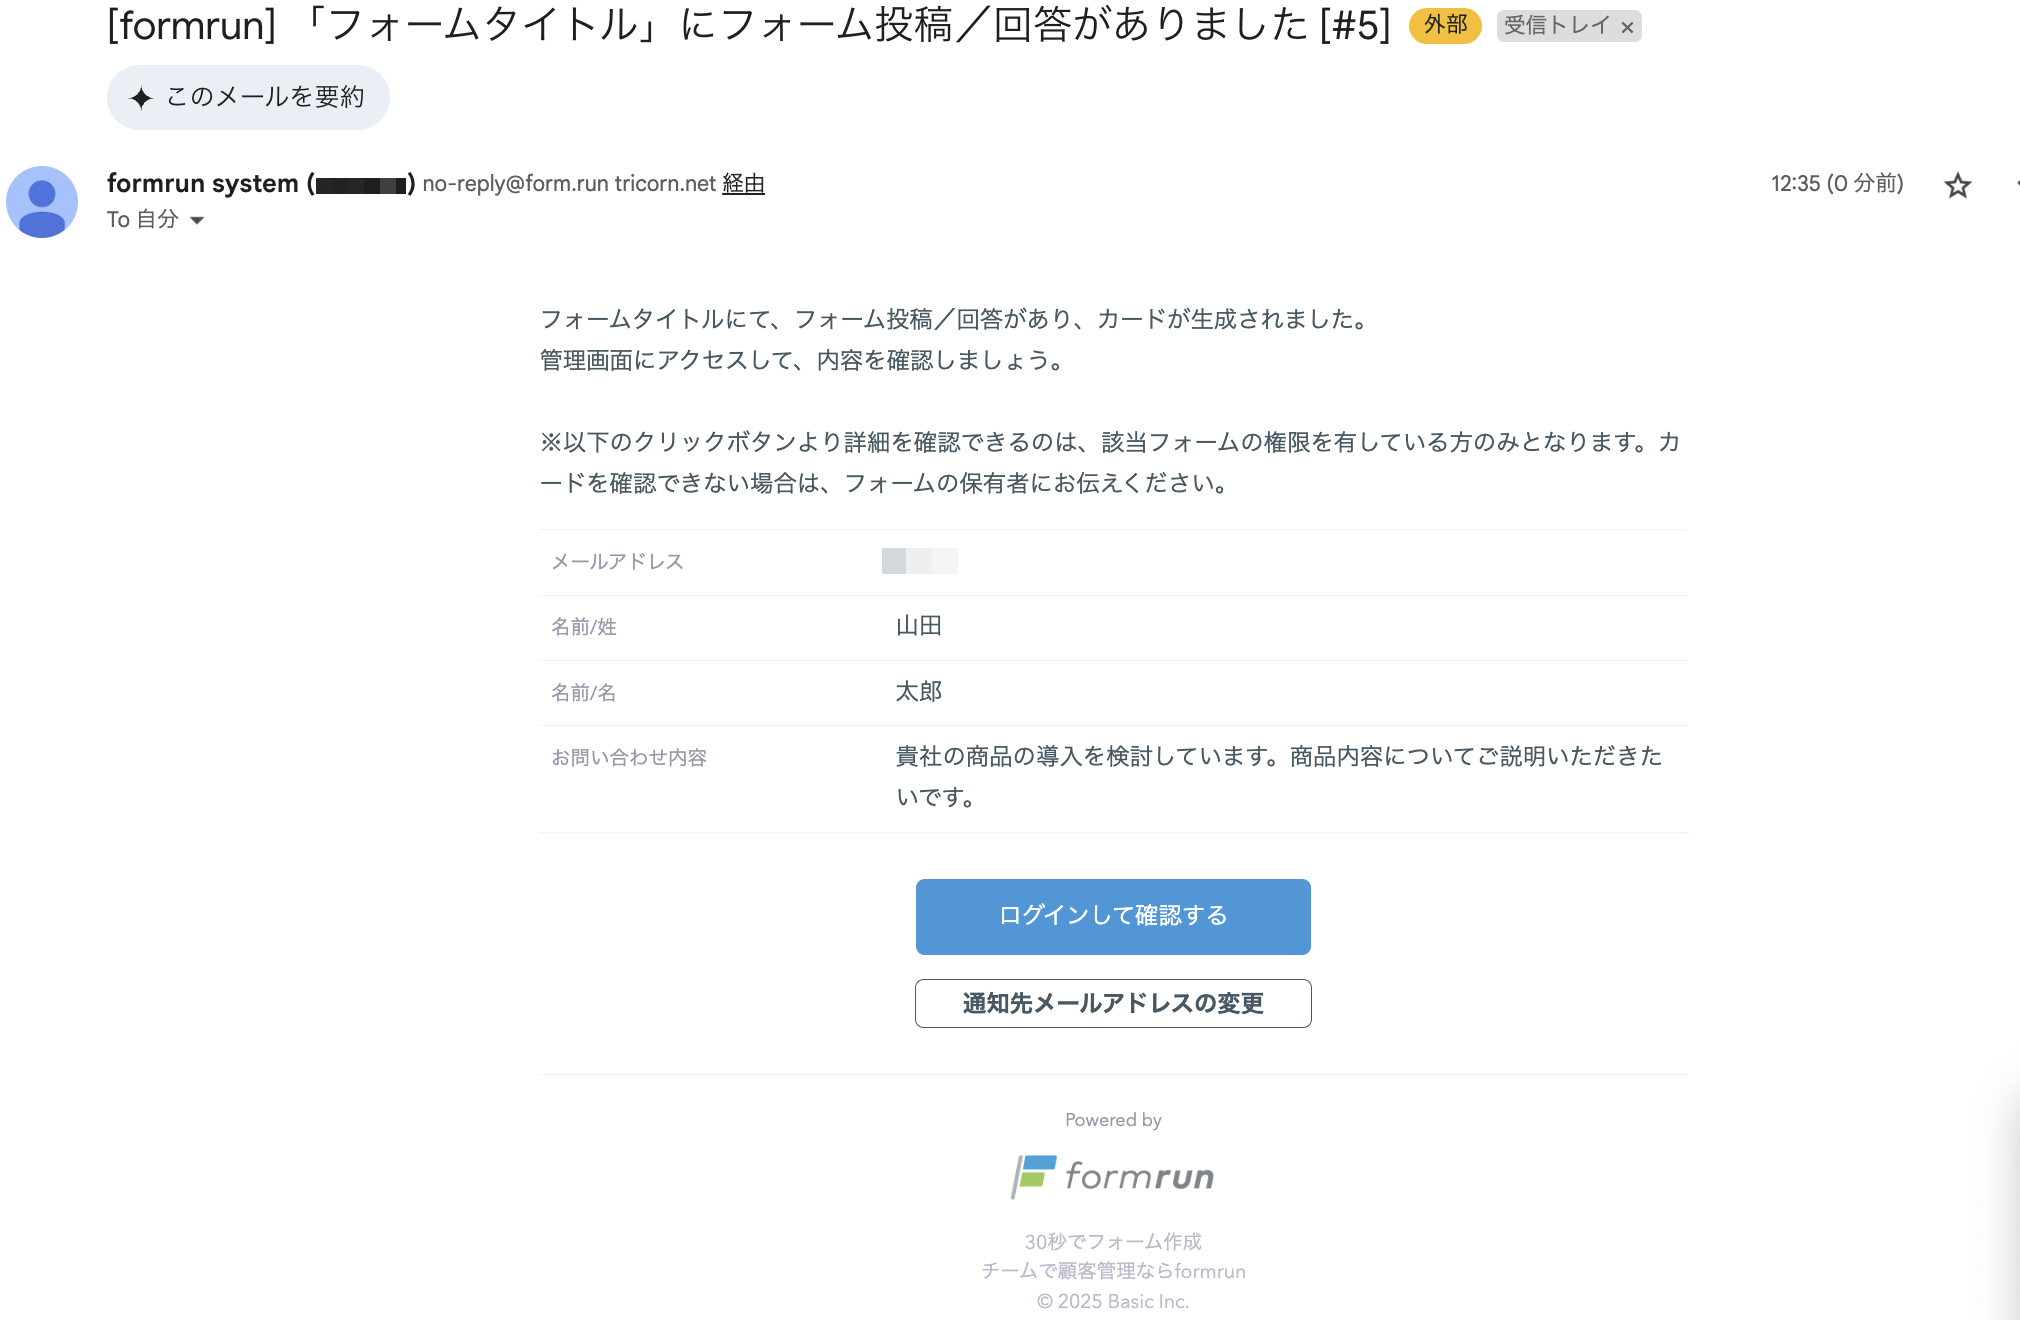Image resolution: width=2020 pixels, height=1320 pixels.
Task: Click the yellow 外部 badge
Action: click(x=1445, y=25)
